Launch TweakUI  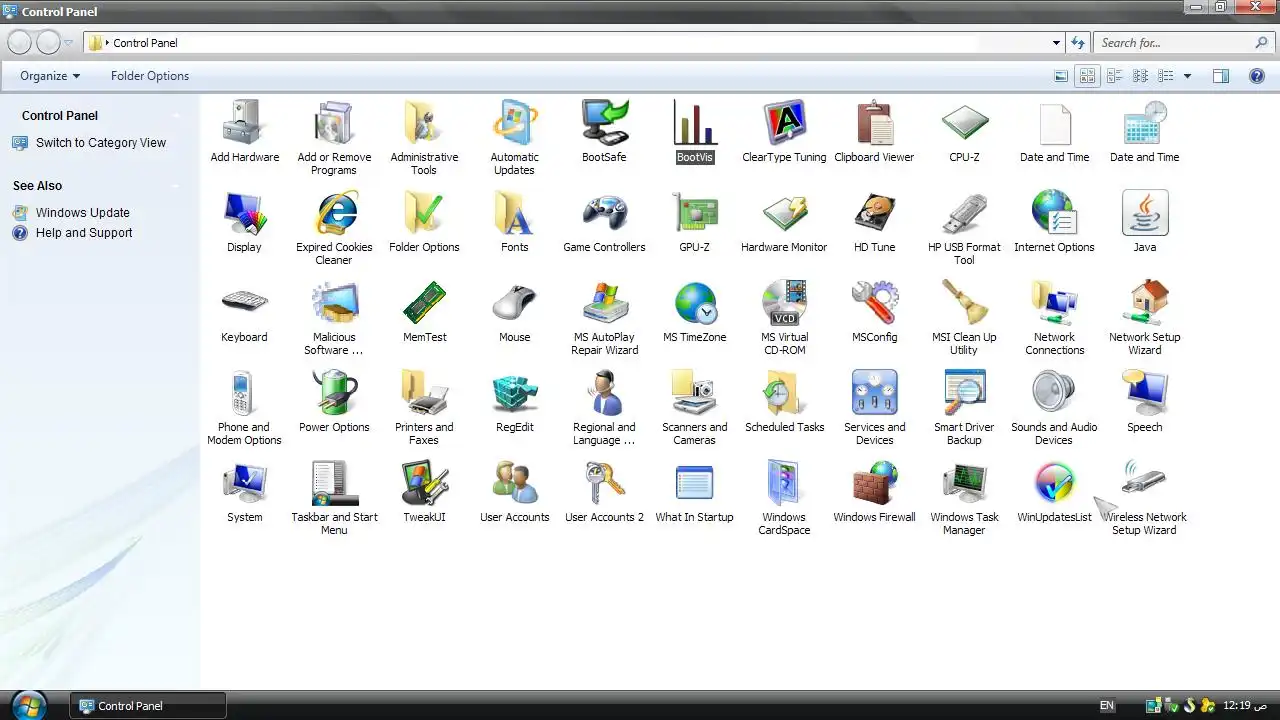pos(424,492)
